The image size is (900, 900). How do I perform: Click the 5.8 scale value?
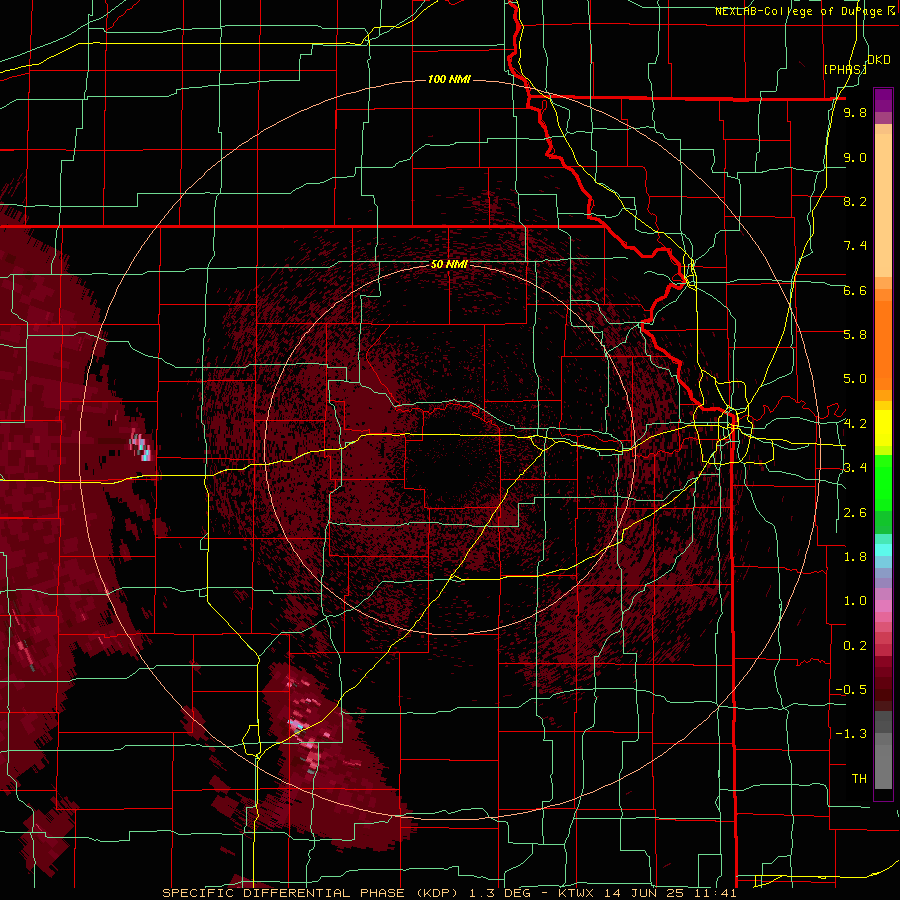[855, 335]
